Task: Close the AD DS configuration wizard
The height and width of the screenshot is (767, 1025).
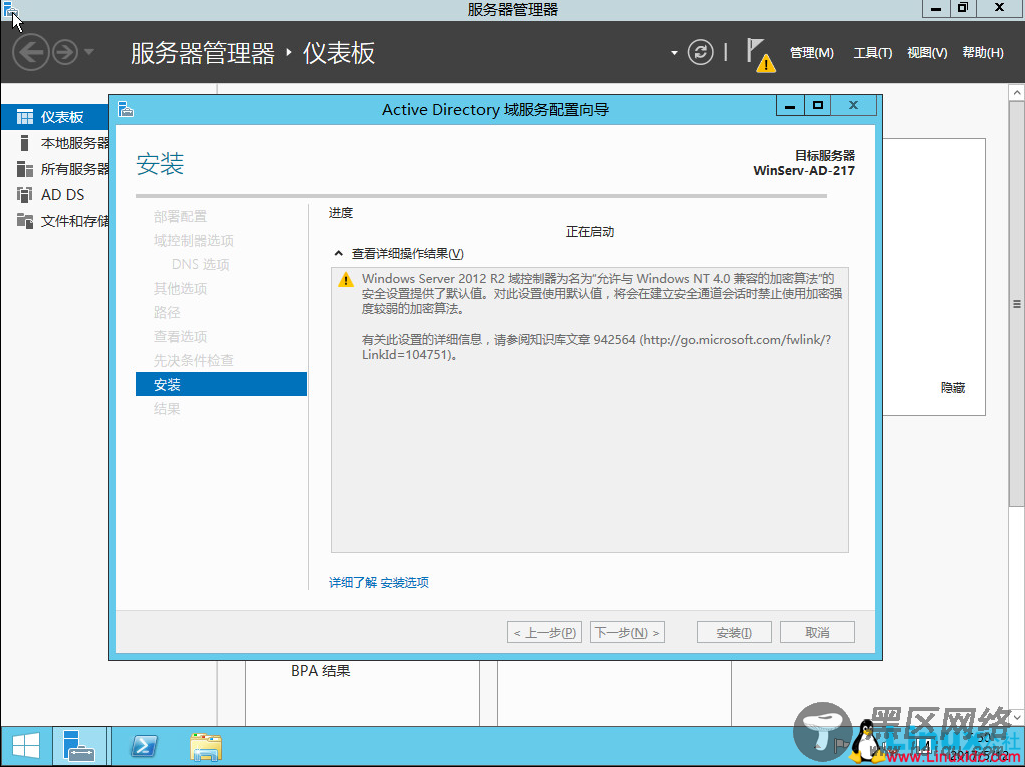Action: [x=853, y=105]
